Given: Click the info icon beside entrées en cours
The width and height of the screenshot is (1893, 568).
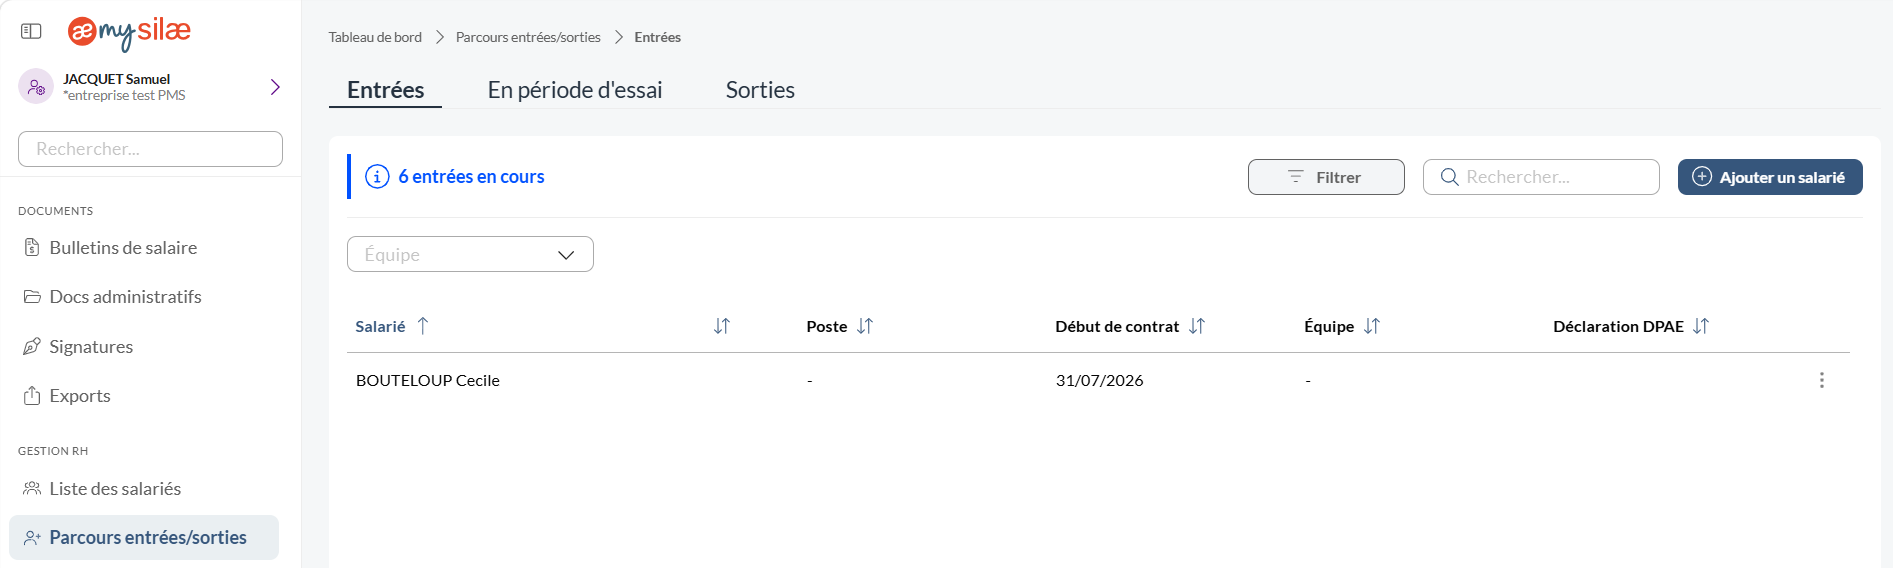Looking at the screenshot, I should [x=377, y=177].
